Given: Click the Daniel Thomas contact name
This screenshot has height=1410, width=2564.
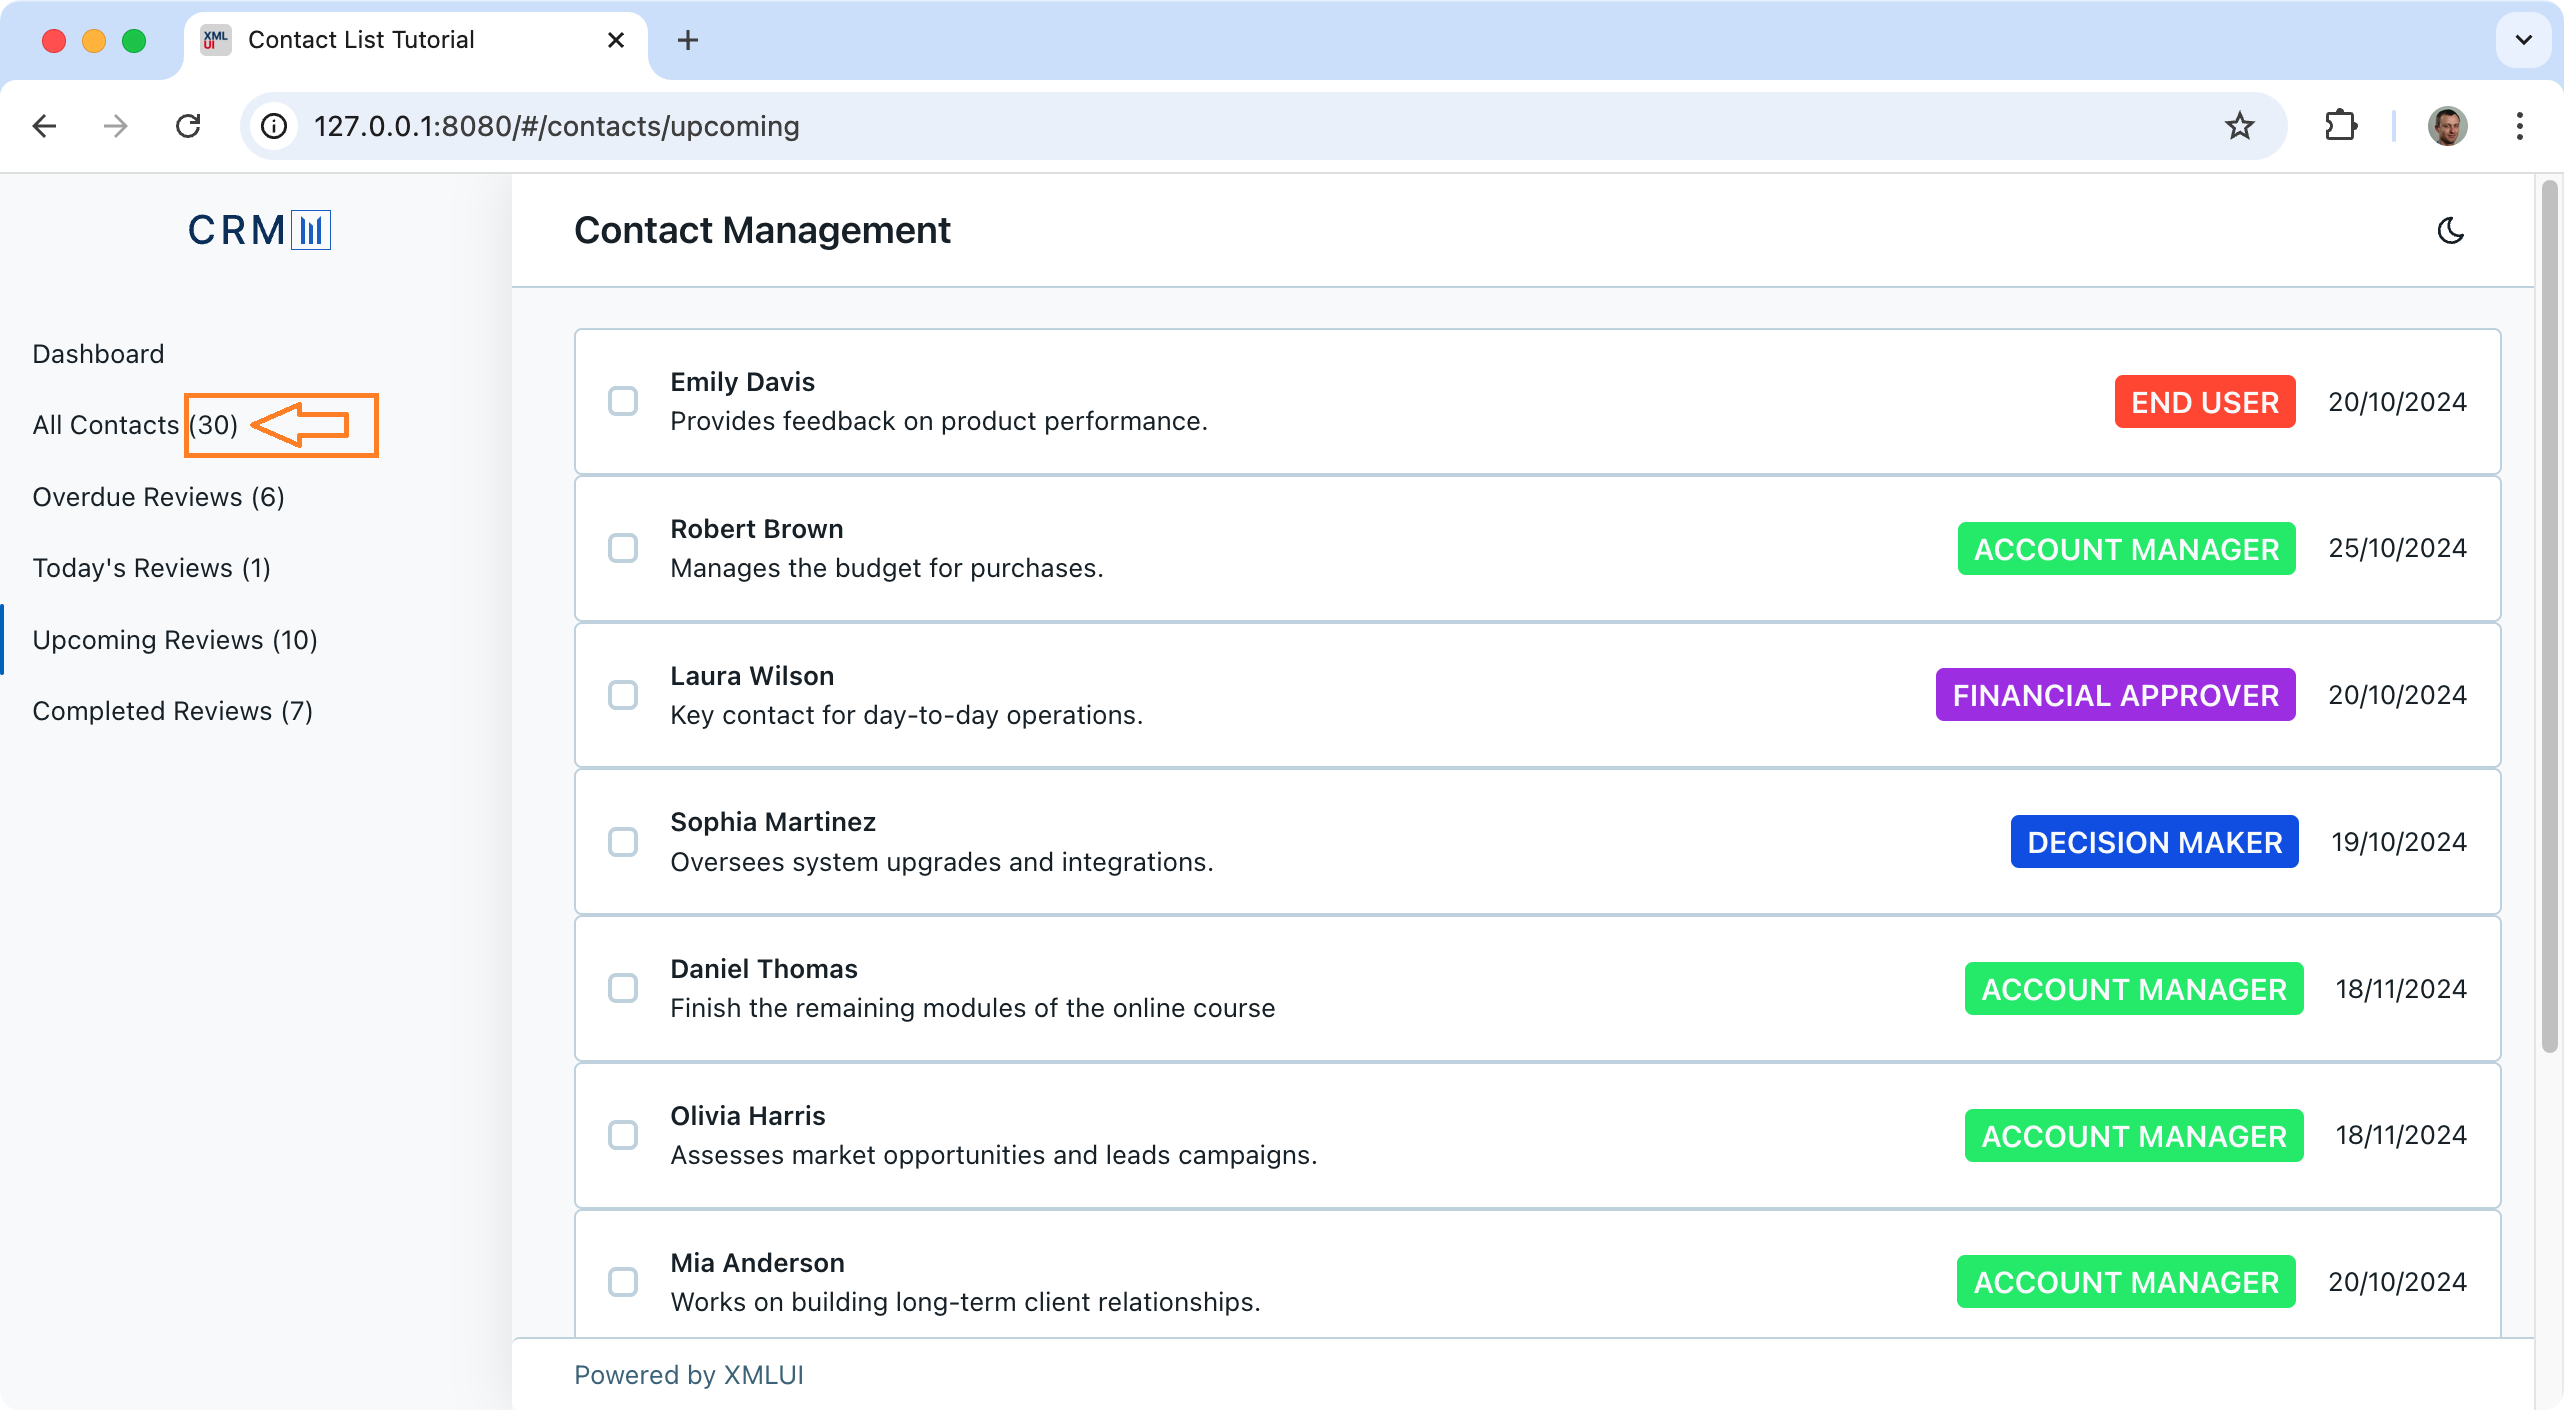Looking at the screenshot, I should pos(764,969).
